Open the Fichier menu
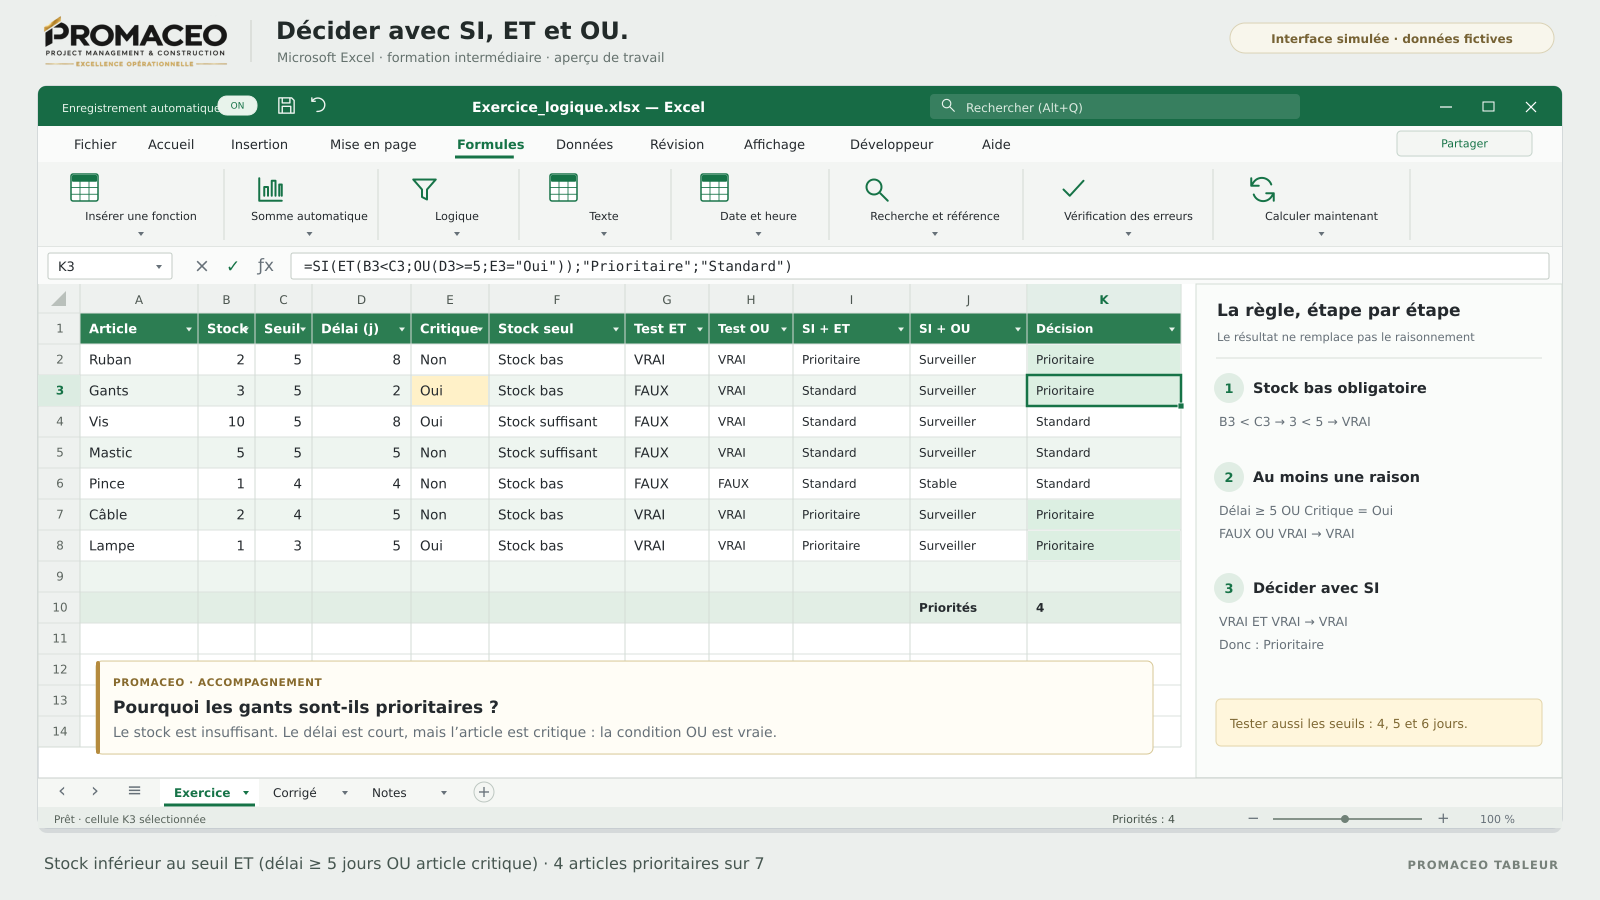The height and width of the screenshot is (900, 1600). click(x=95, y=145)
